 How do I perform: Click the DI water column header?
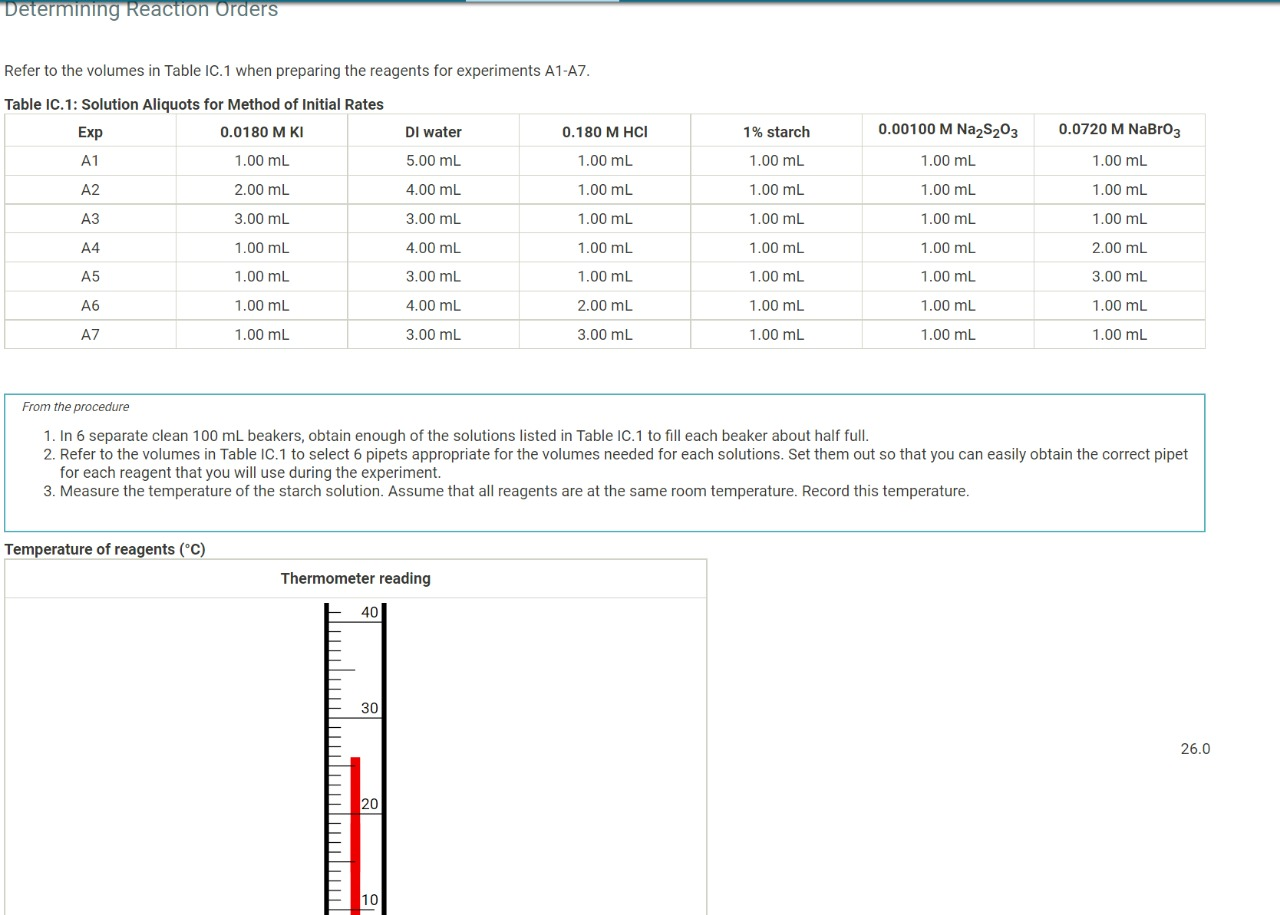[x=432, y=131]
